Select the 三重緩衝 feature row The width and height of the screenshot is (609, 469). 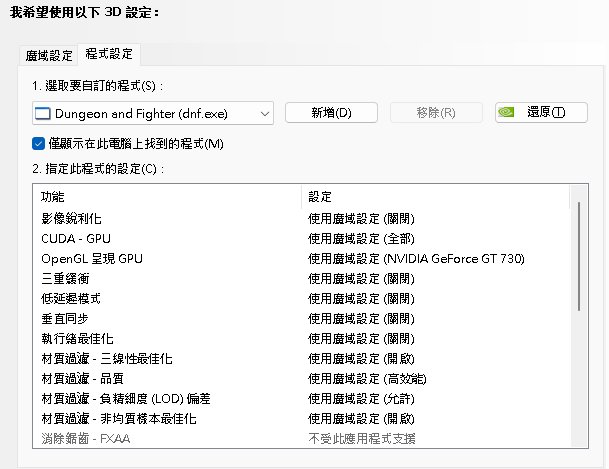(x=301, y=279)
